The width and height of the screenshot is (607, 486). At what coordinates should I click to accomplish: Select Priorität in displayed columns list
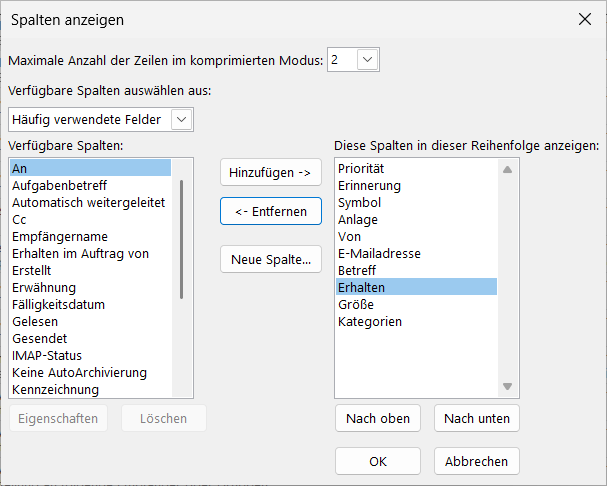pyautogui.click(x=361, y=168)
